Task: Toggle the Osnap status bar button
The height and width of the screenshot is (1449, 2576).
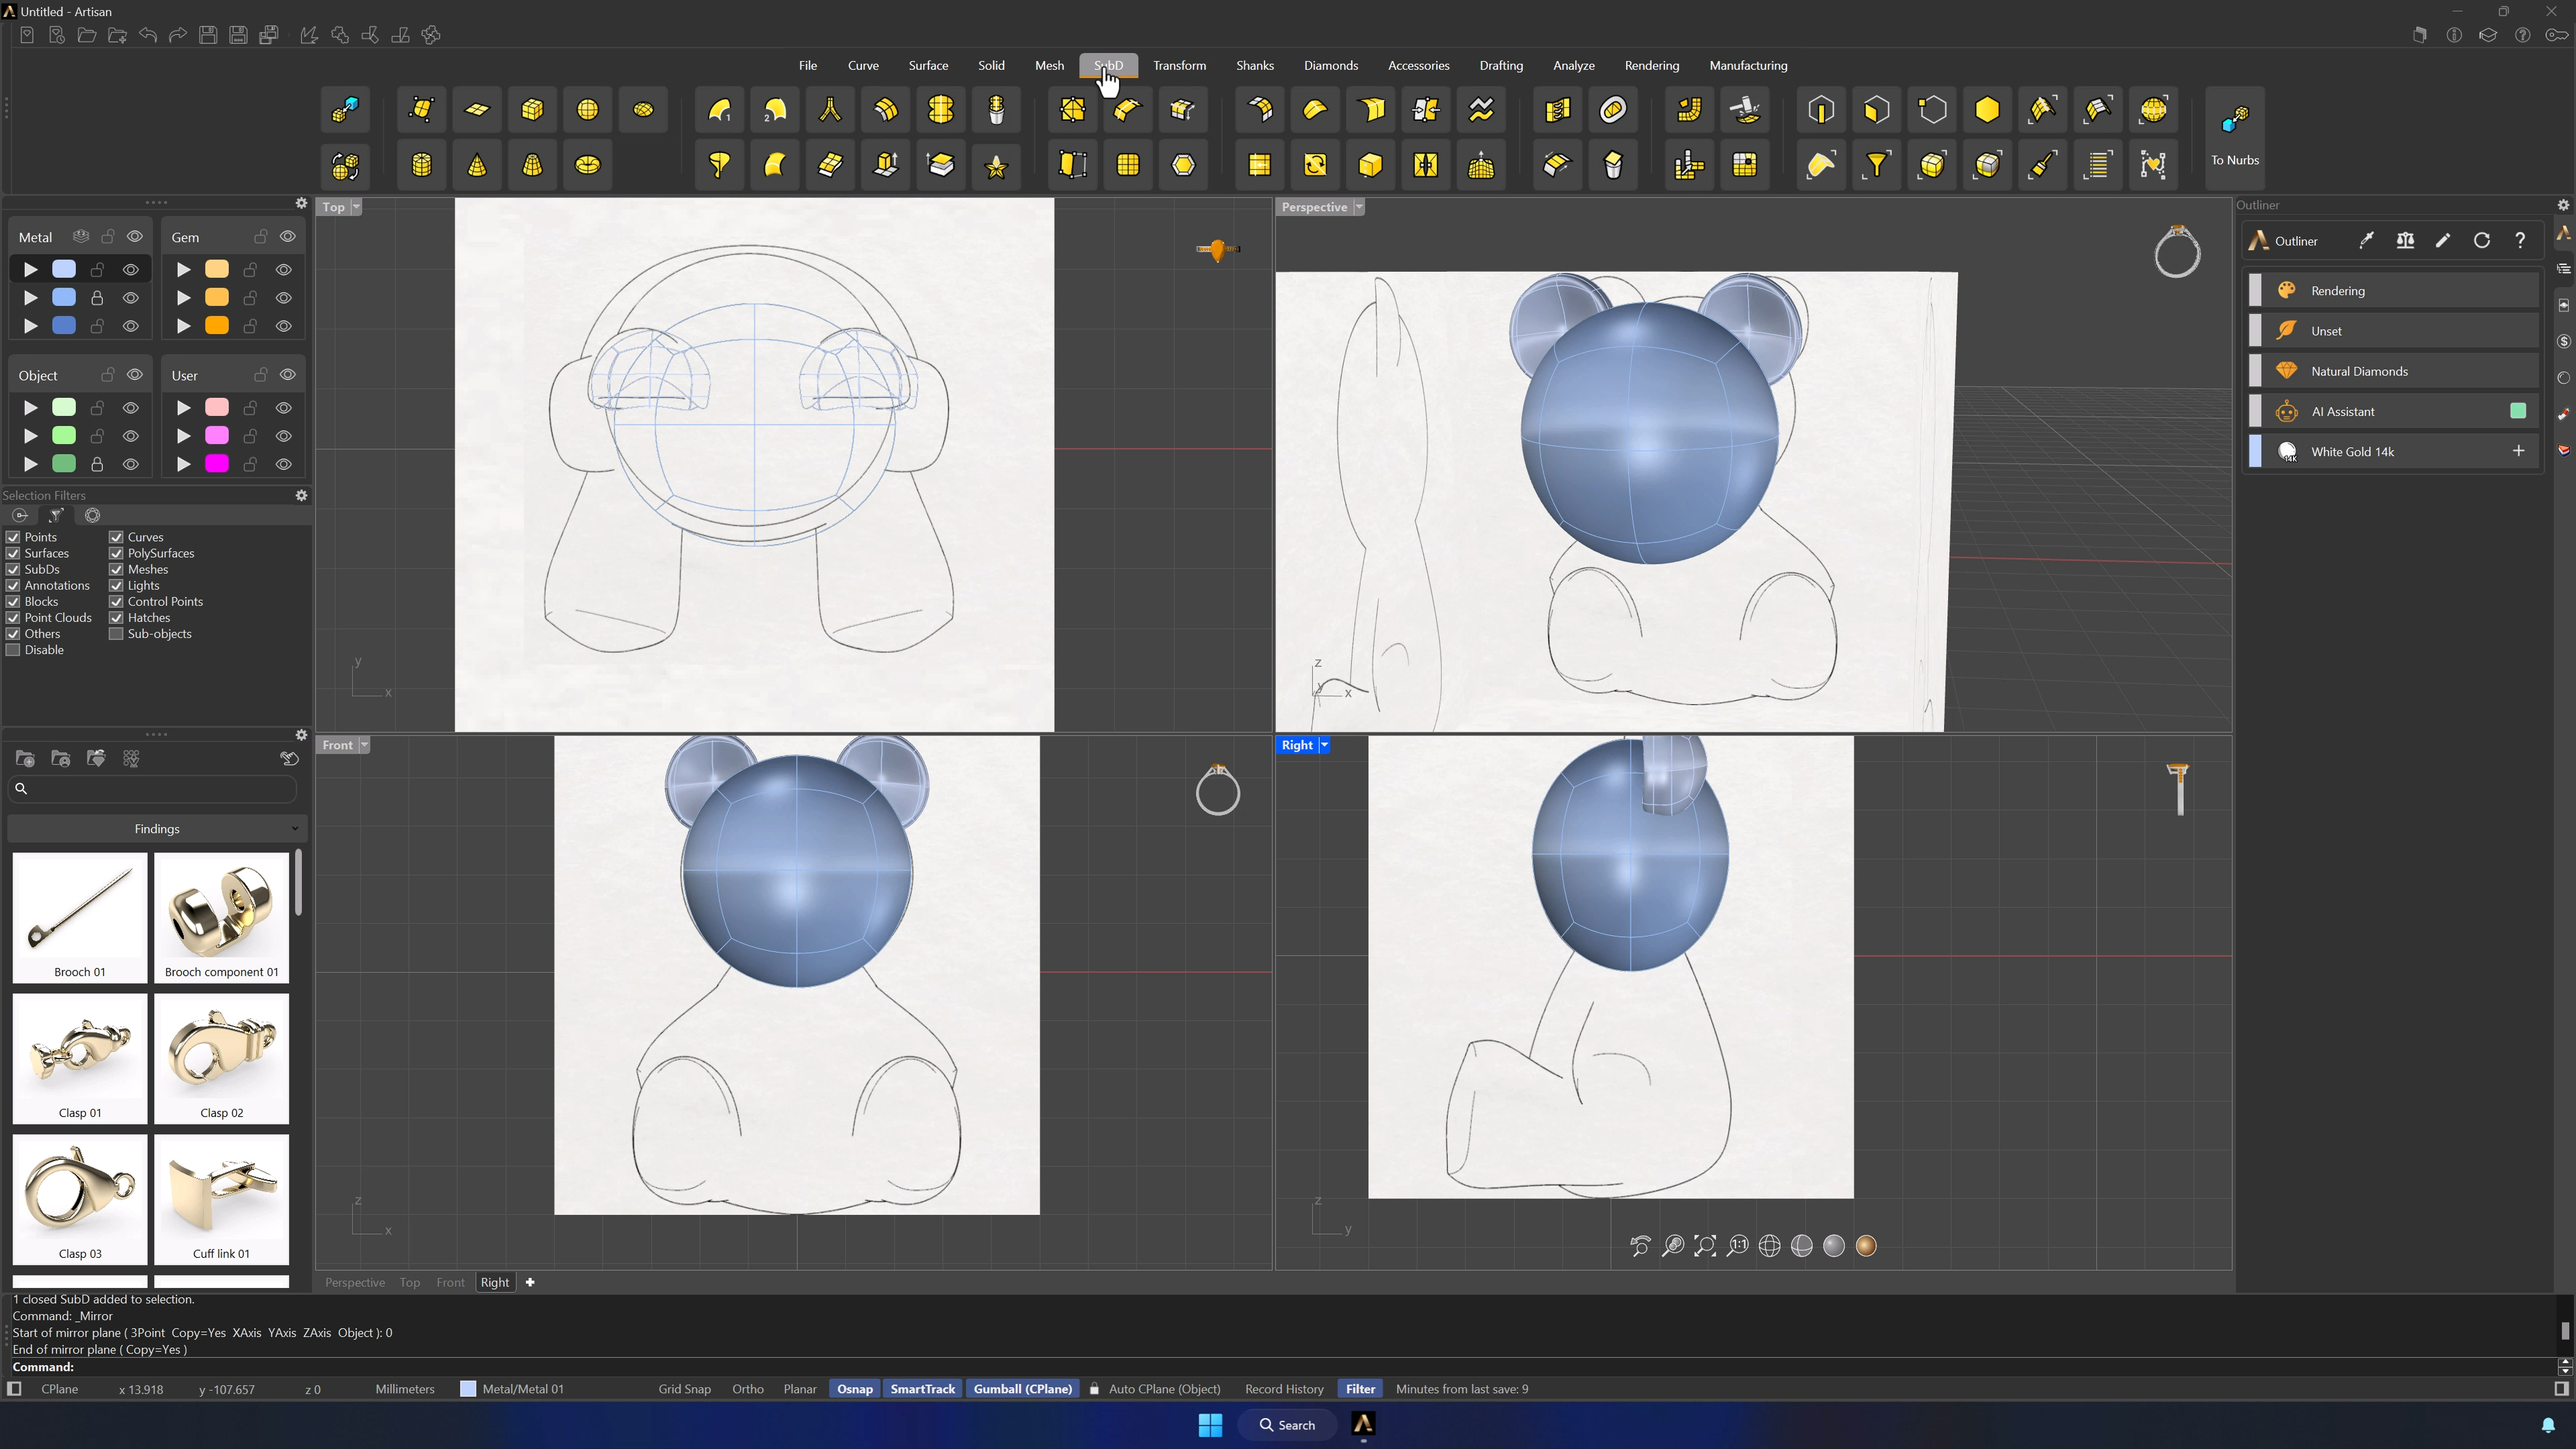Action: tap(854, 1389)
